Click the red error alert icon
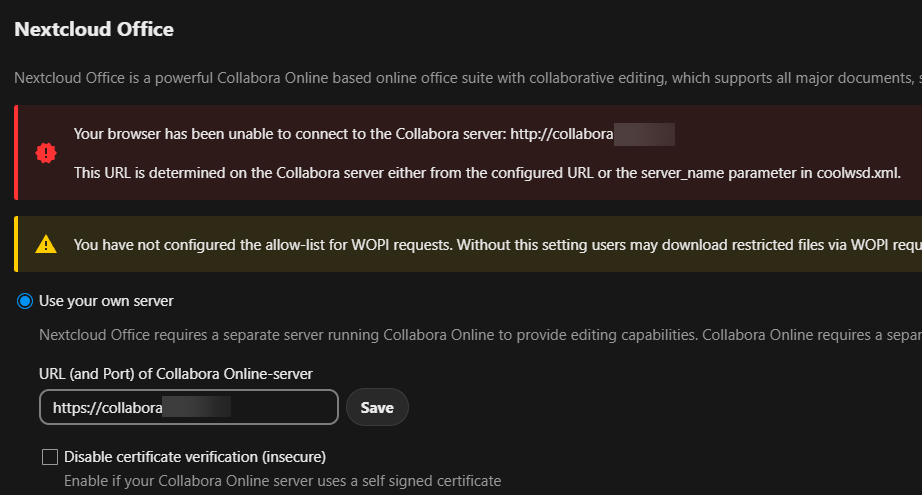 point(46,153)
